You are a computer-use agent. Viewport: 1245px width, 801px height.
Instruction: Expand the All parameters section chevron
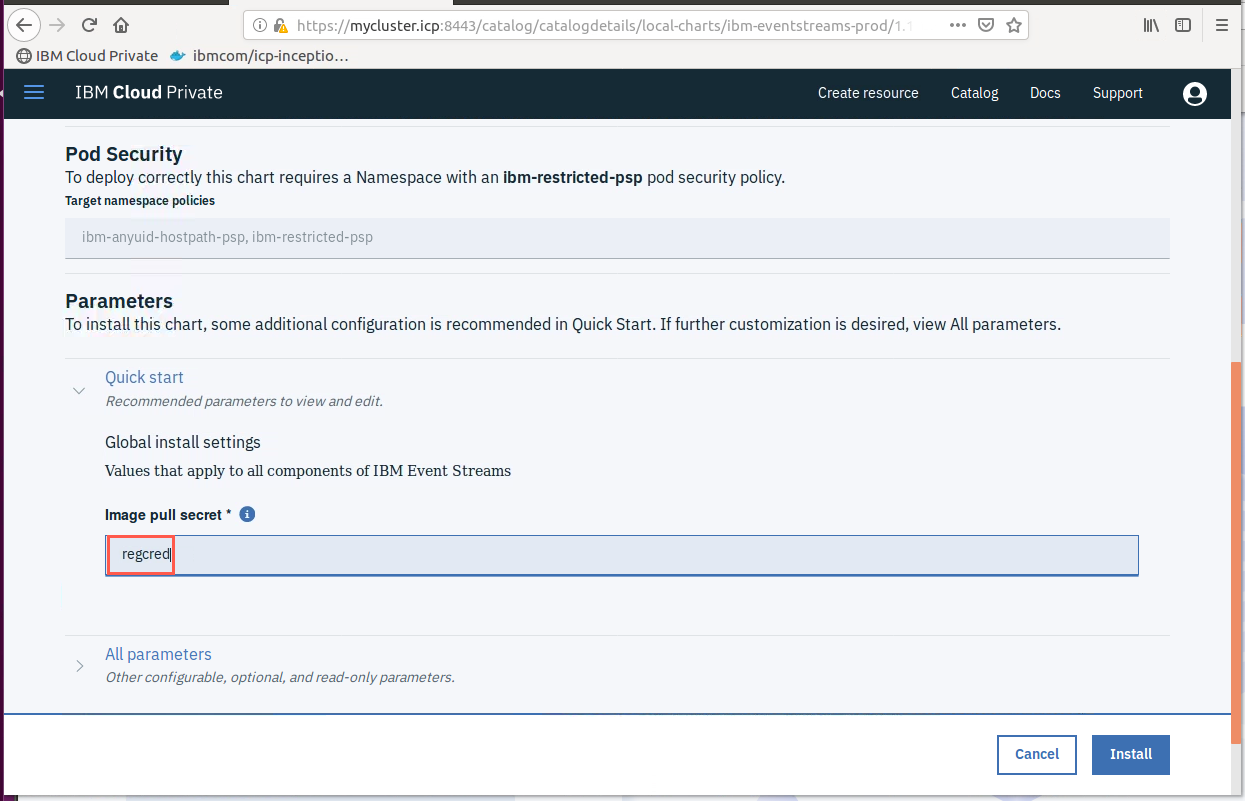[79, 666]
